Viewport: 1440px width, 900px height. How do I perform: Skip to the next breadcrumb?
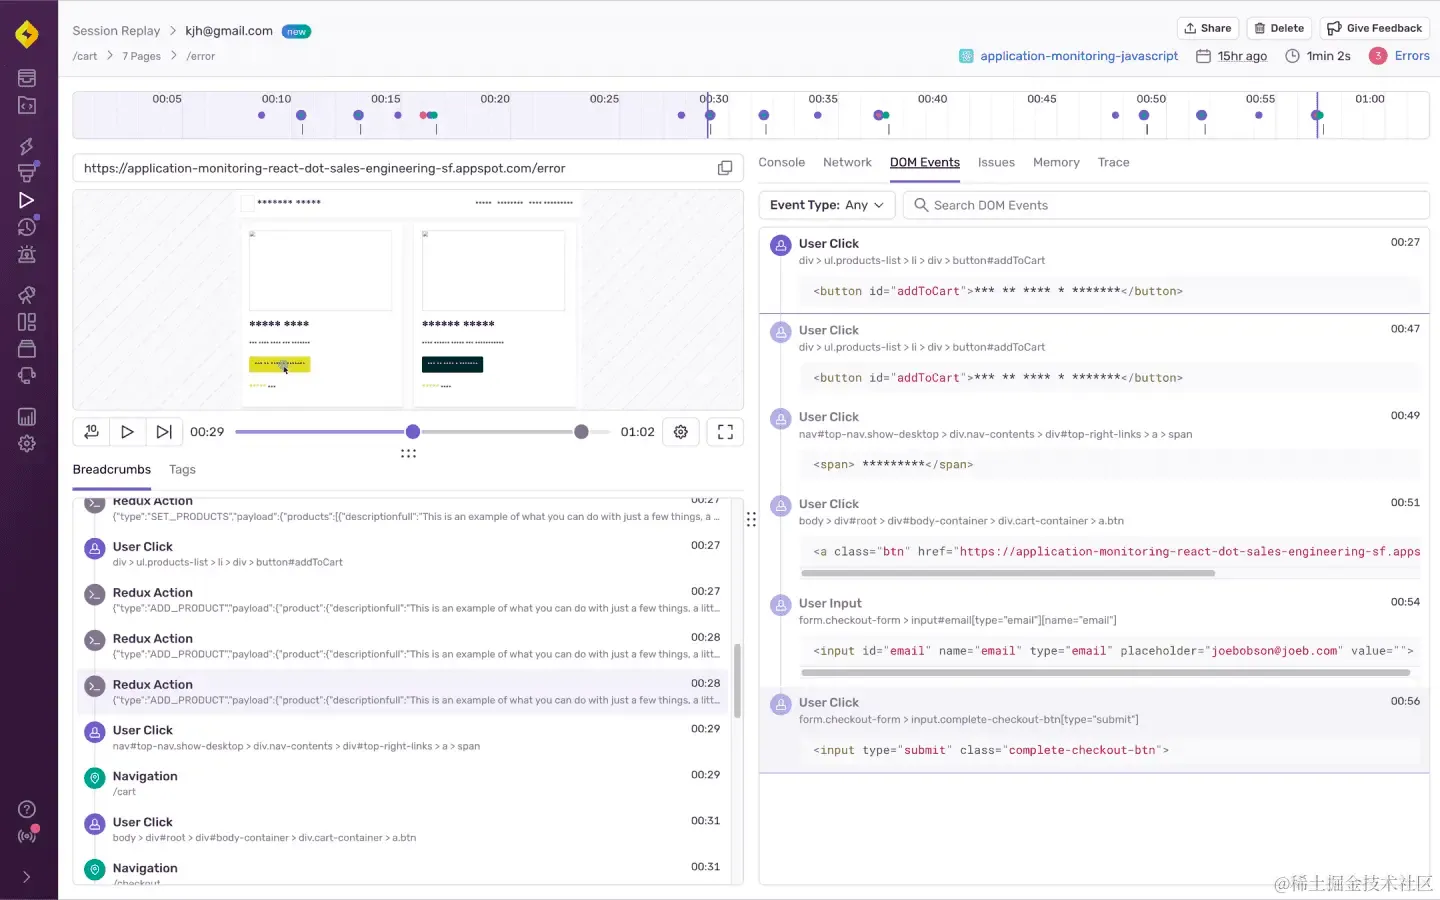(164, 432)
